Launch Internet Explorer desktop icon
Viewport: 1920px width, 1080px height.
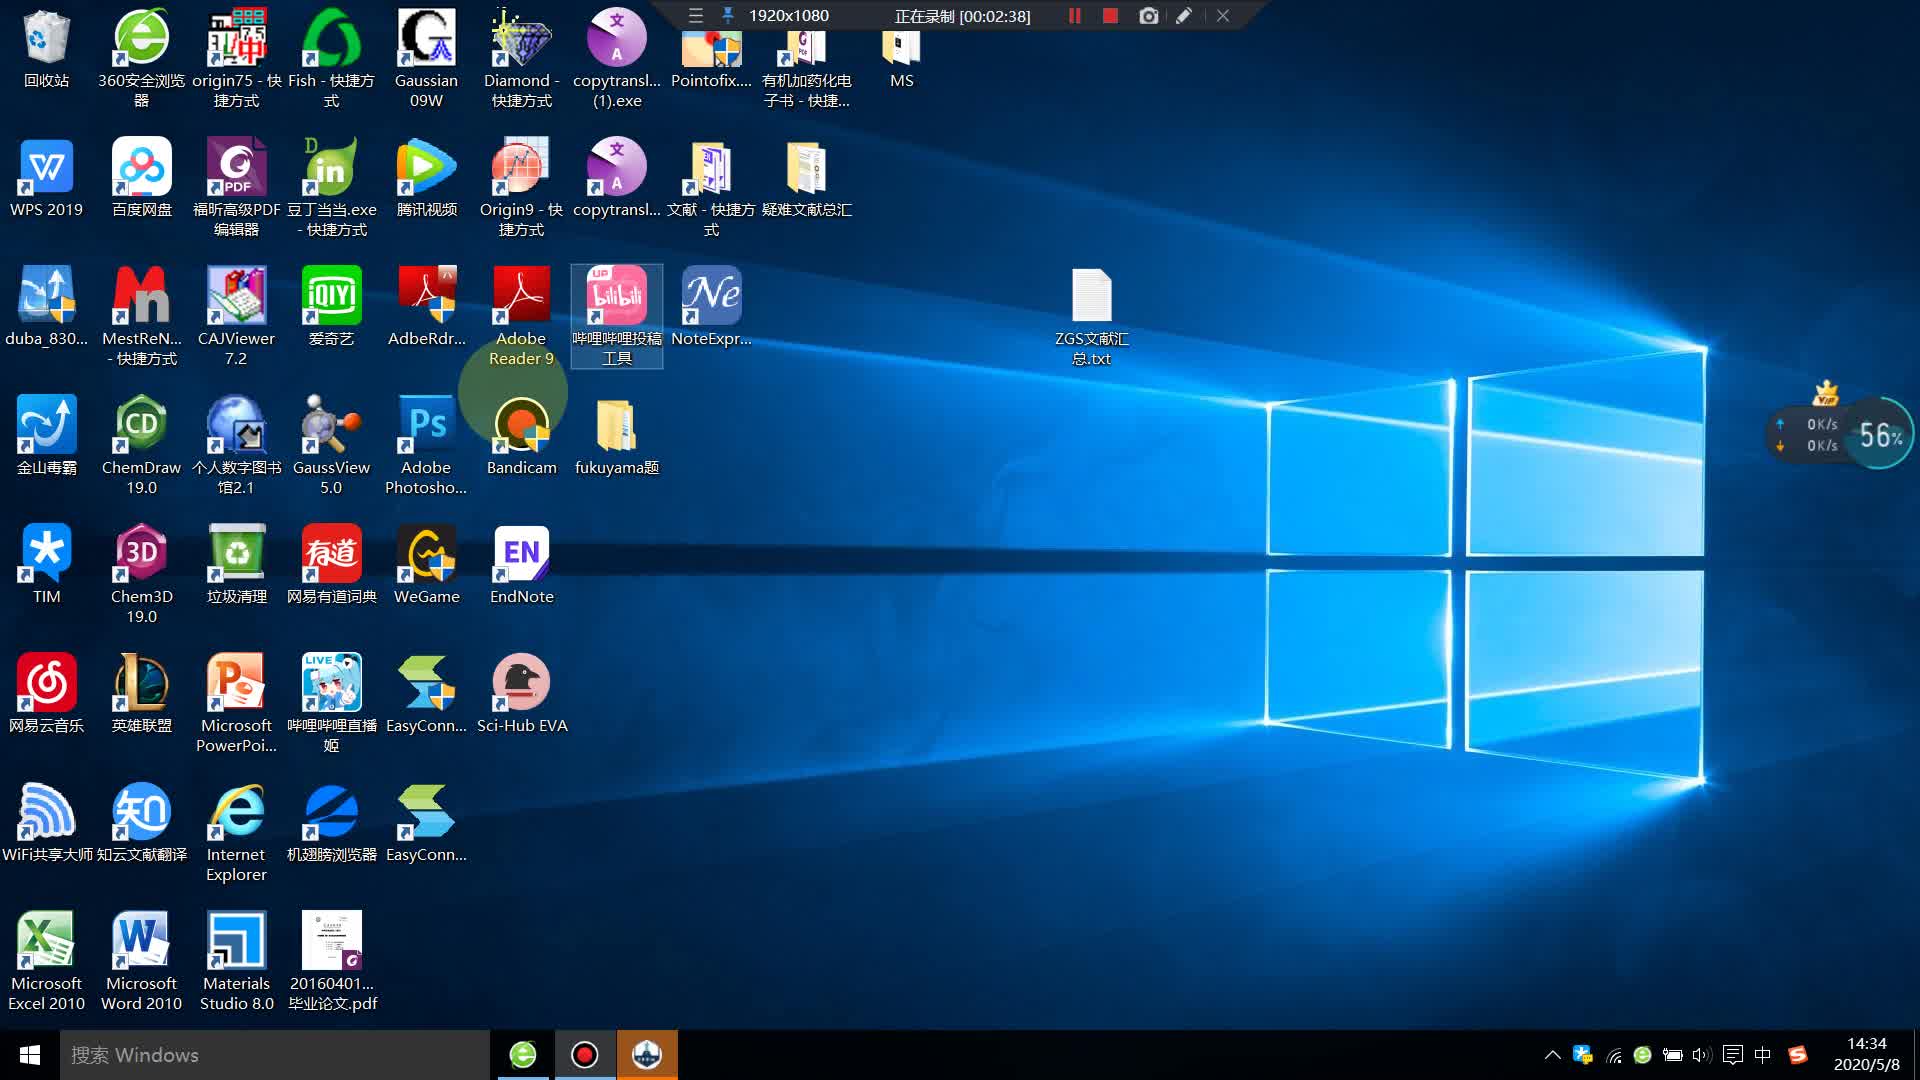pyautogui.click(x=236, y=812)
